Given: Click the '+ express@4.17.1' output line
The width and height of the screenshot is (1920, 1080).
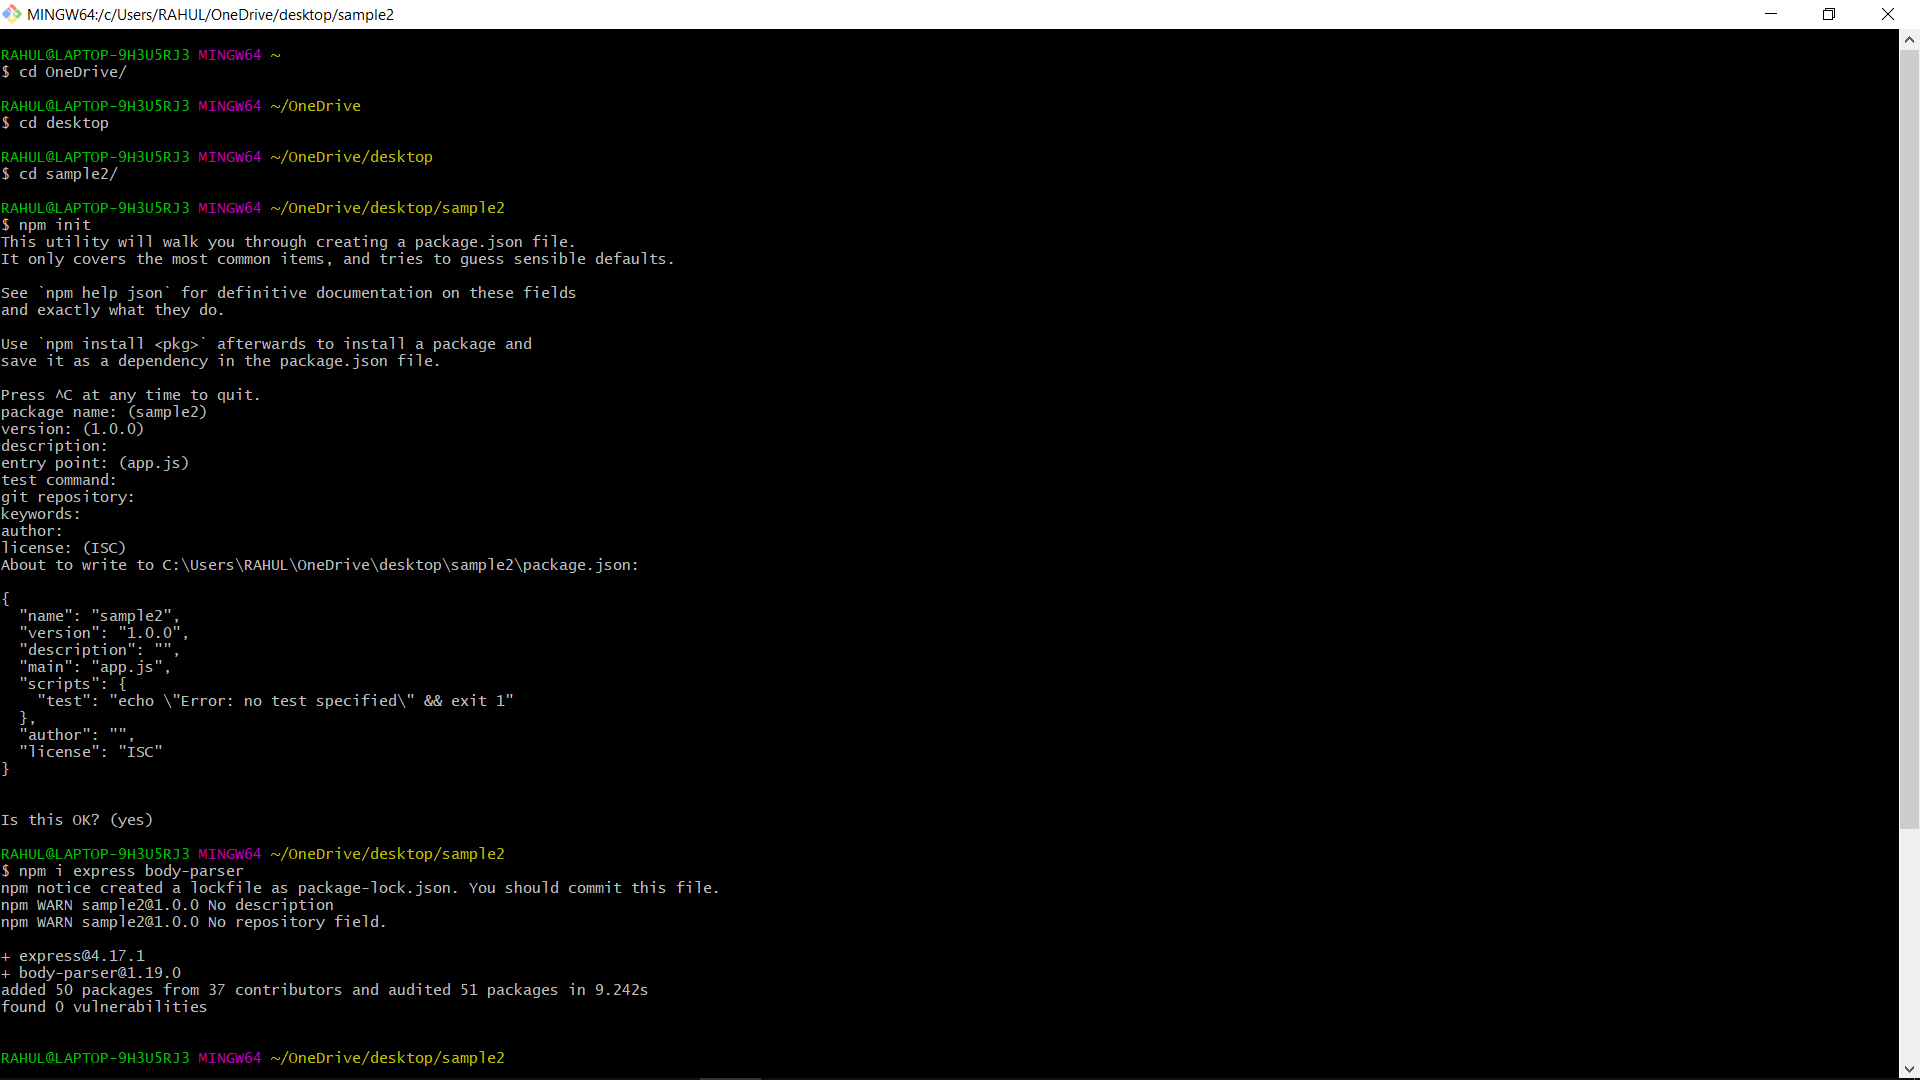Looking at the screenshot, I should click(x=73, y=956).
